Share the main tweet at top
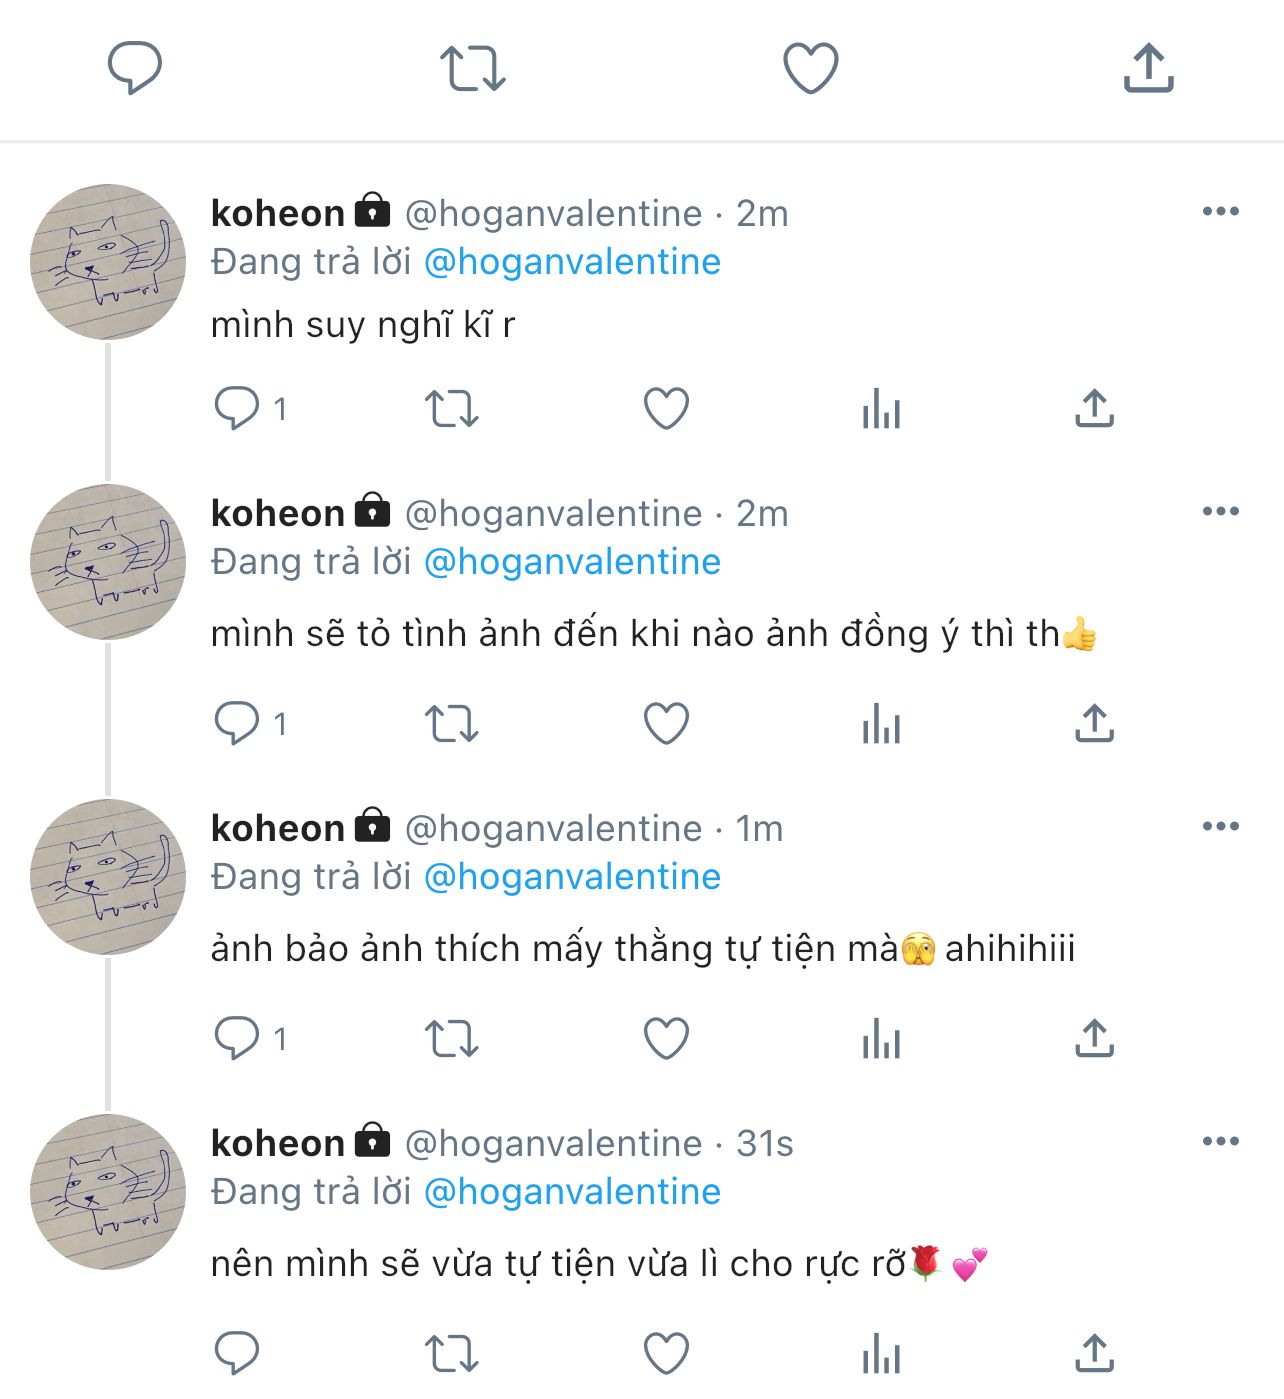 1148,68
